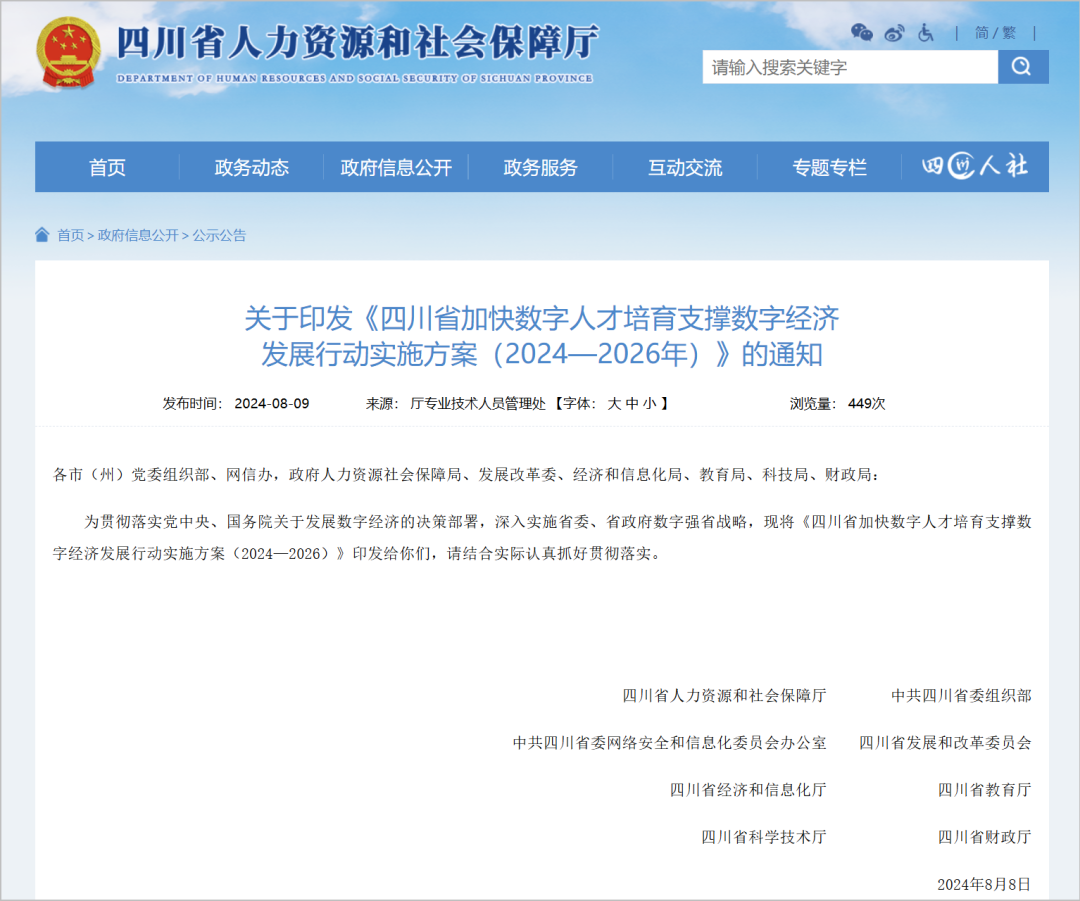This screenshot has width=1080, height=901.
Task: Open the 政务动态 navigation menu
Action: (251, 168)
